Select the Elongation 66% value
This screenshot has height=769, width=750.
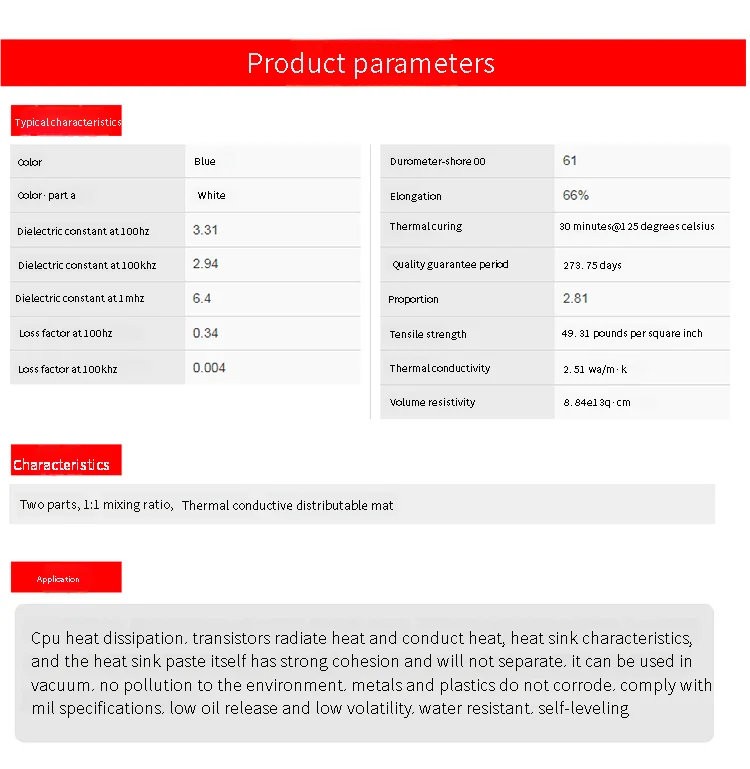click(576, 195)
